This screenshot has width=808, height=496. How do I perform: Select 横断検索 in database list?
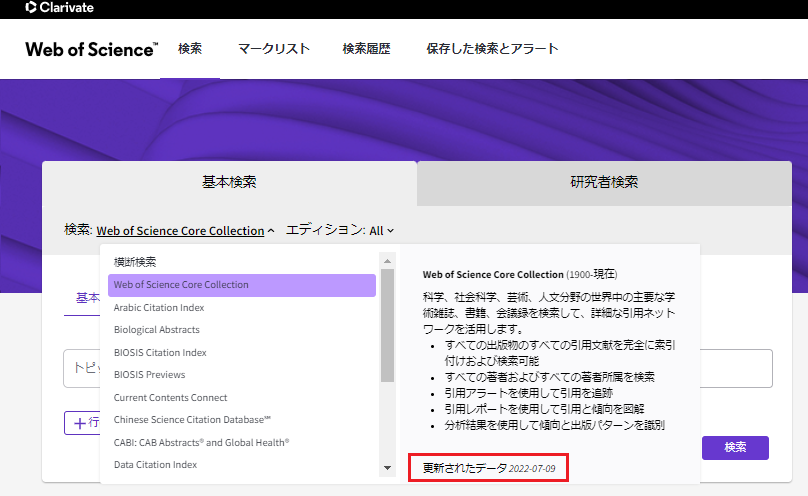coord(135,262)
